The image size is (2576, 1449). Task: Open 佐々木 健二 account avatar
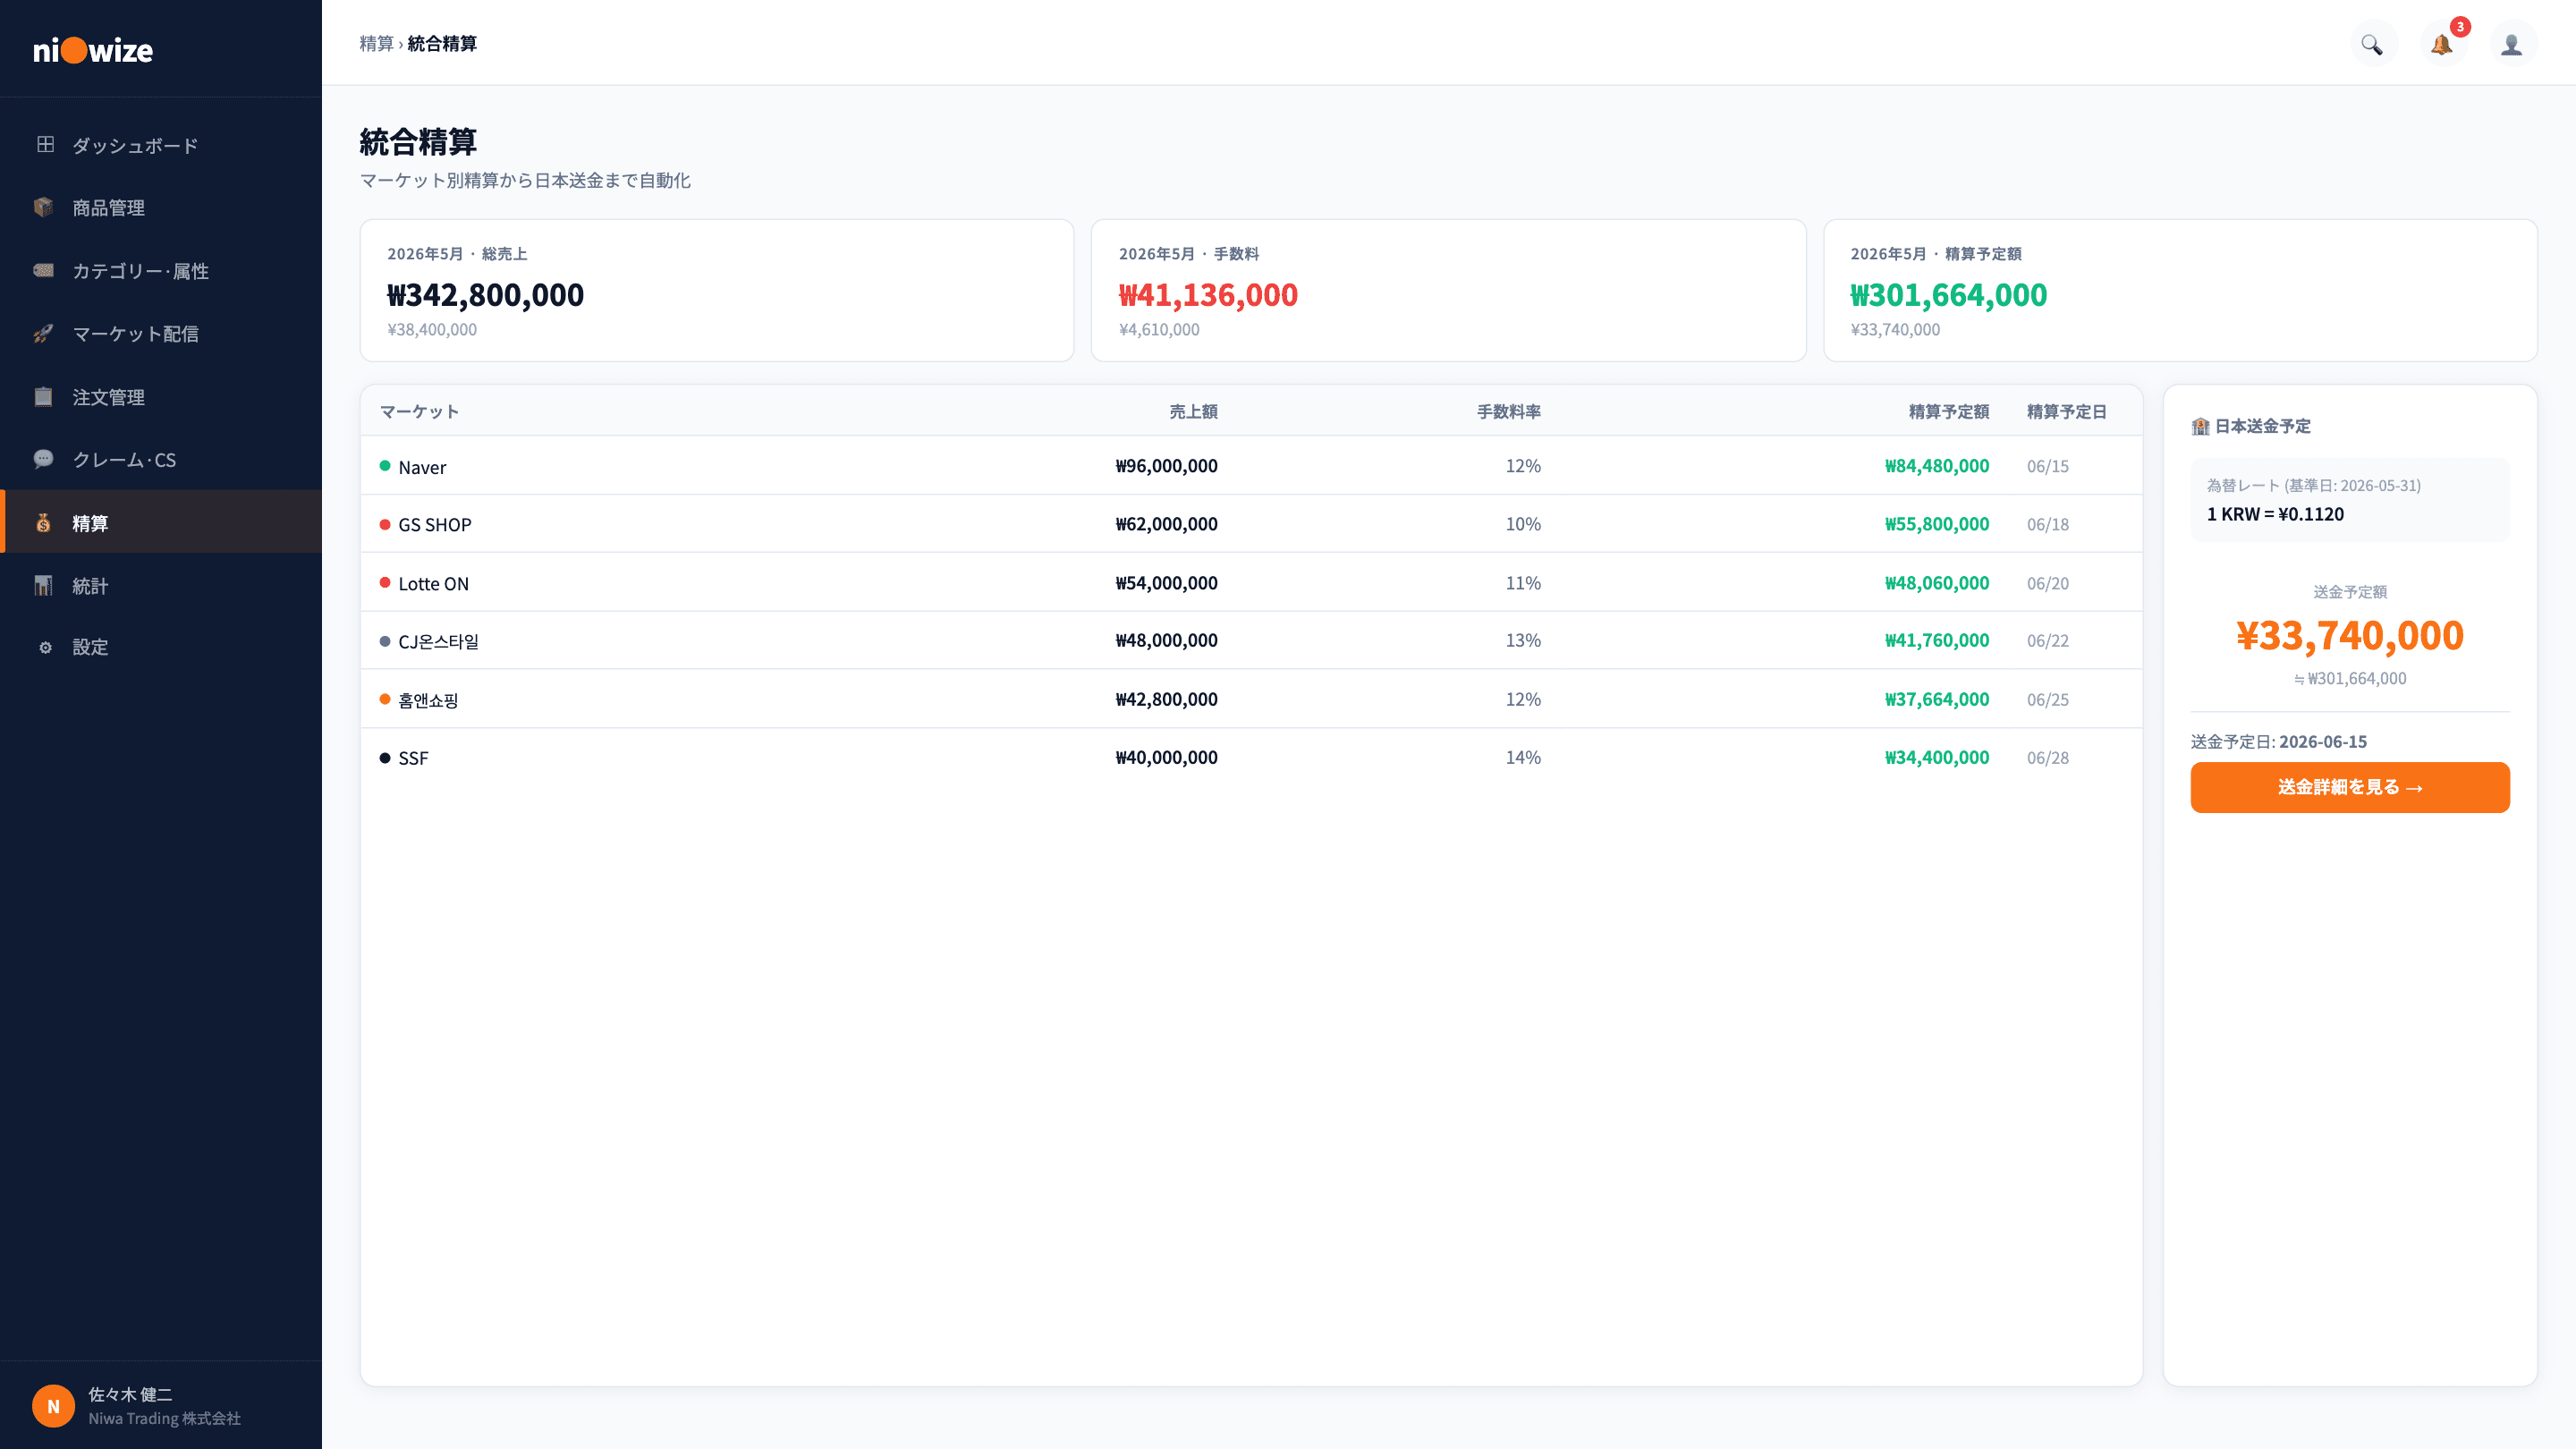coord(54,1405)
